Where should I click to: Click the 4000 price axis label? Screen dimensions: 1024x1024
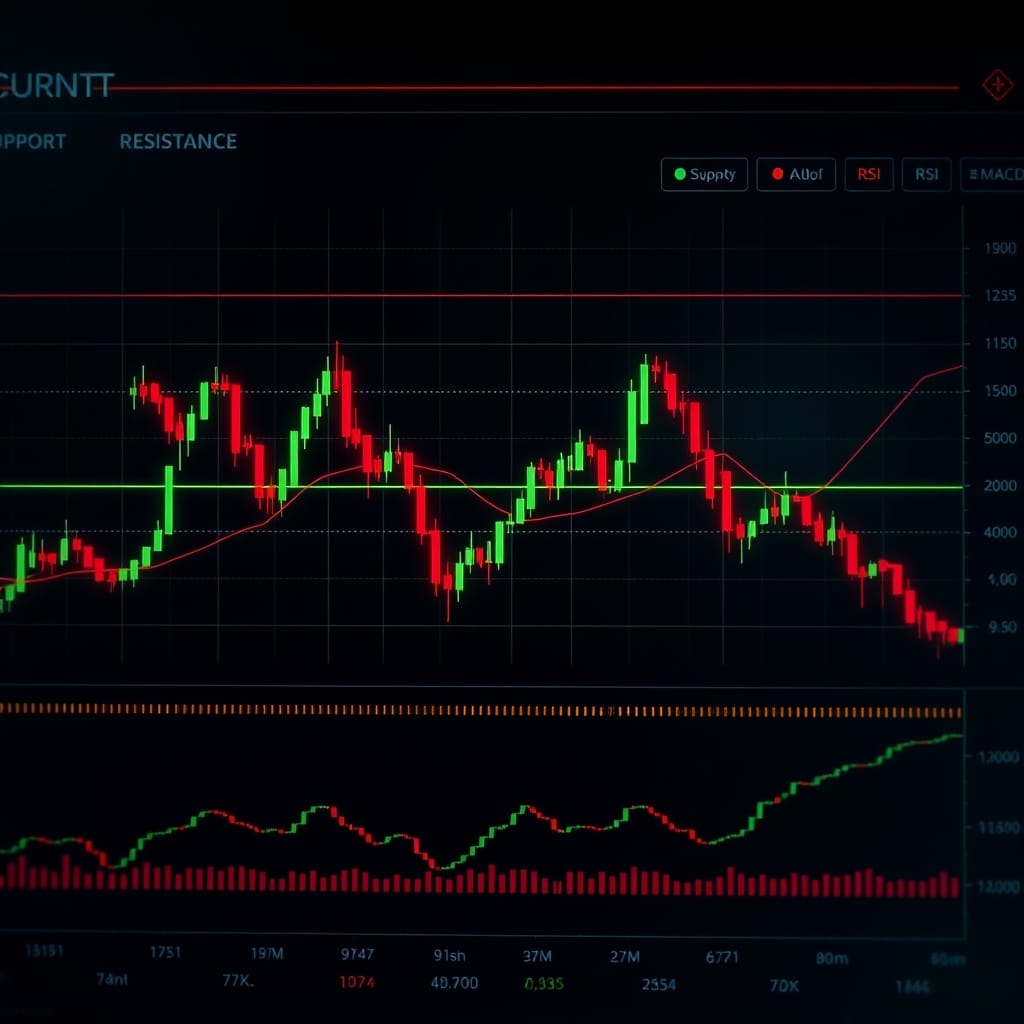1000,532
